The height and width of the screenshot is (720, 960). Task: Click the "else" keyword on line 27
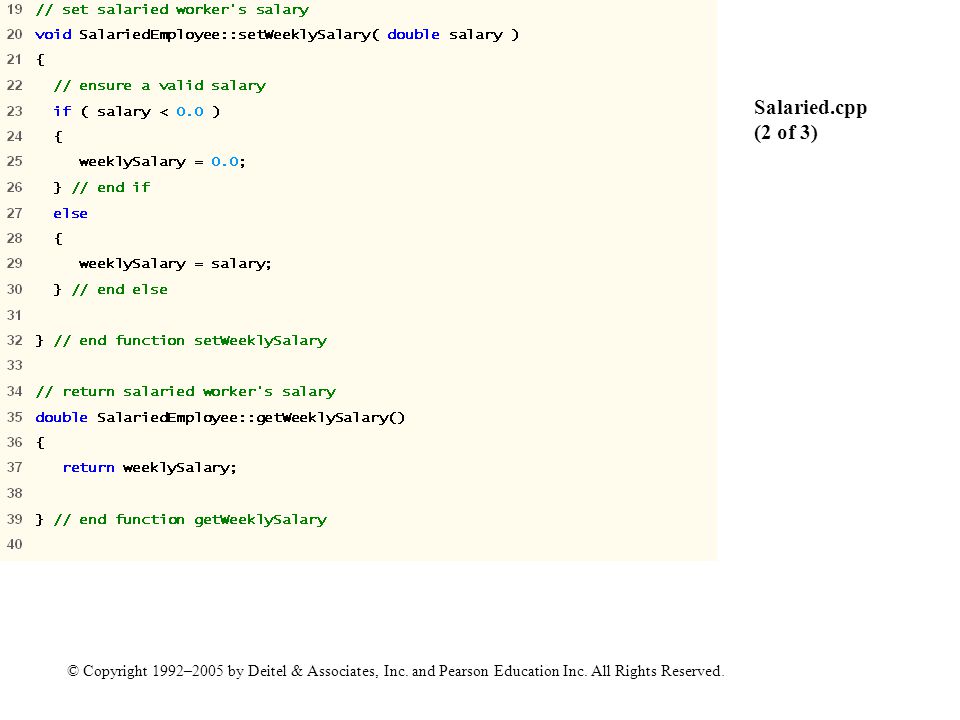coord(70,213)
